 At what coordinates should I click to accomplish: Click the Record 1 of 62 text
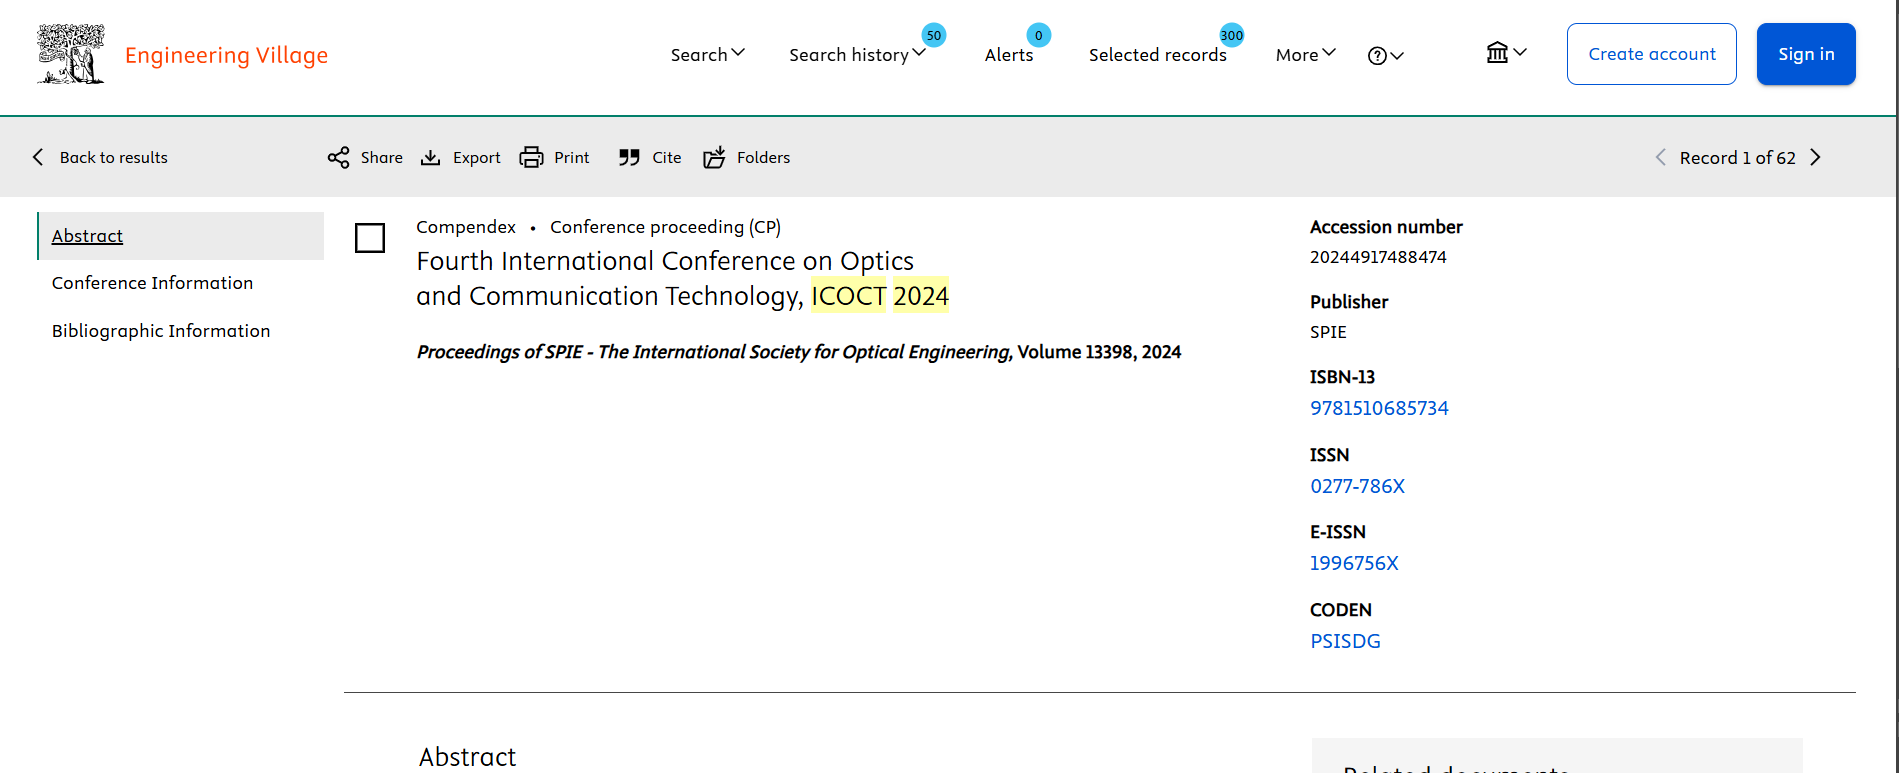tap(1737, 157)
